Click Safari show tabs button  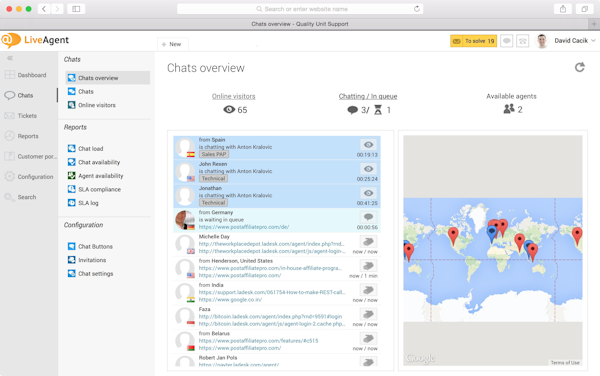[584, 9]
